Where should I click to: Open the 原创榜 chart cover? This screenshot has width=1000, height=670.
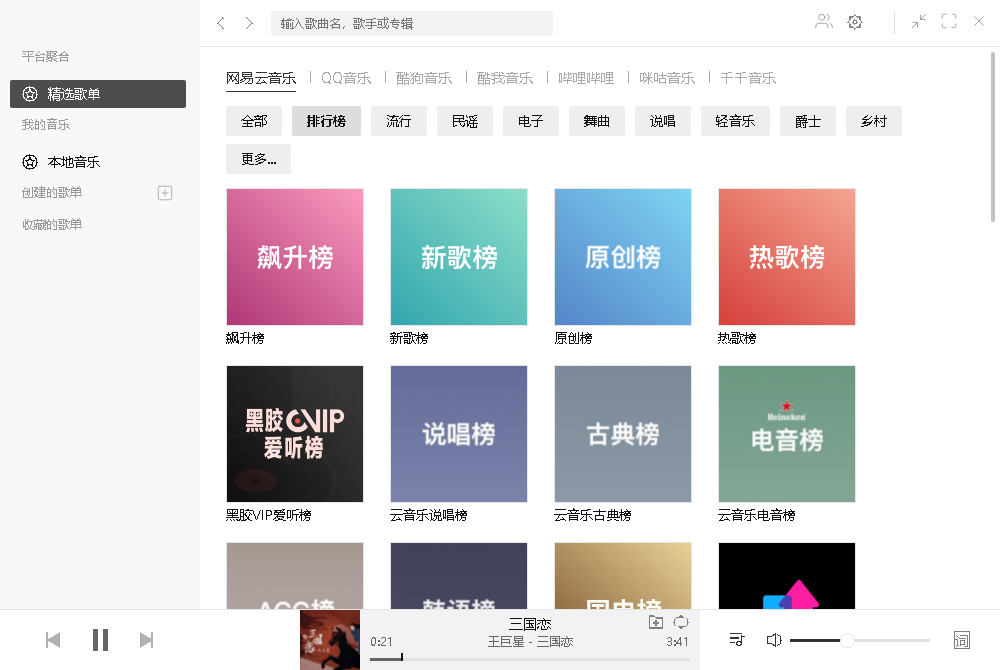point(622,257)
